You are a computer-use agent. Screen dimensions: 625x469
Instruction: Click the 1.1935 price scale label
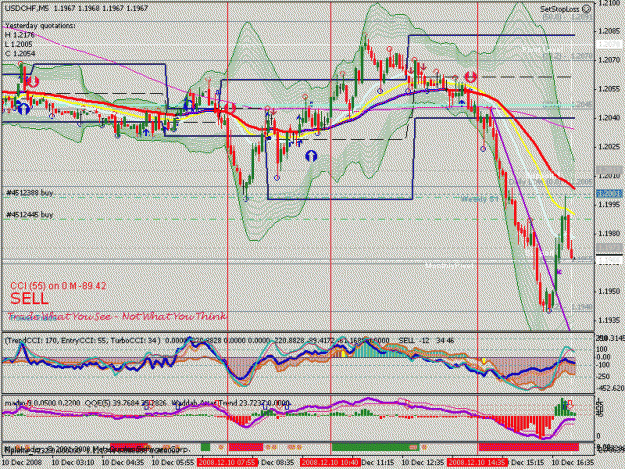(610, 320)
